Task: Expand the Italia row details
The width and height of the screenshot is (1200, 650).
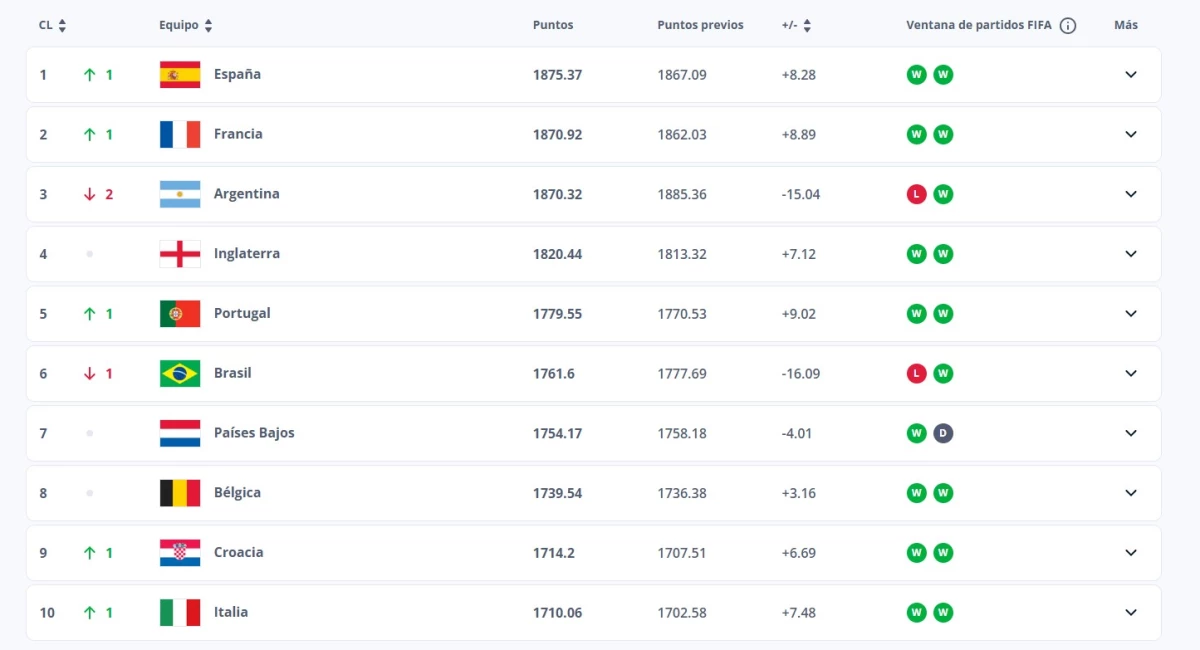Action: (1131, 612)
